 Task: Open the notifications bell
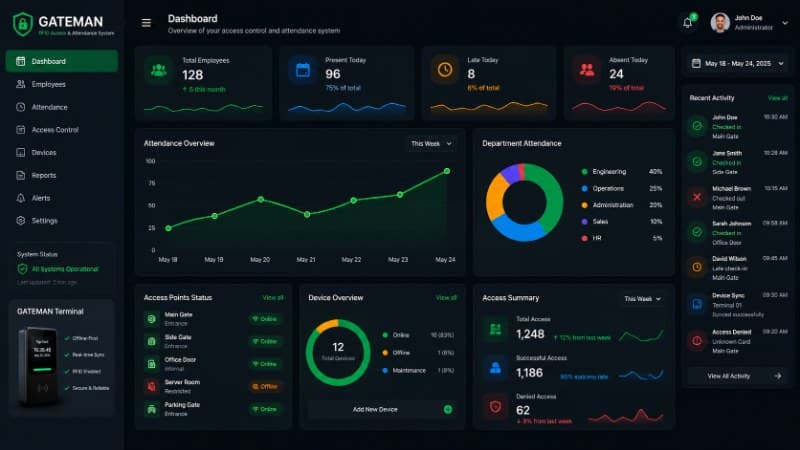(x=688, y=22)
